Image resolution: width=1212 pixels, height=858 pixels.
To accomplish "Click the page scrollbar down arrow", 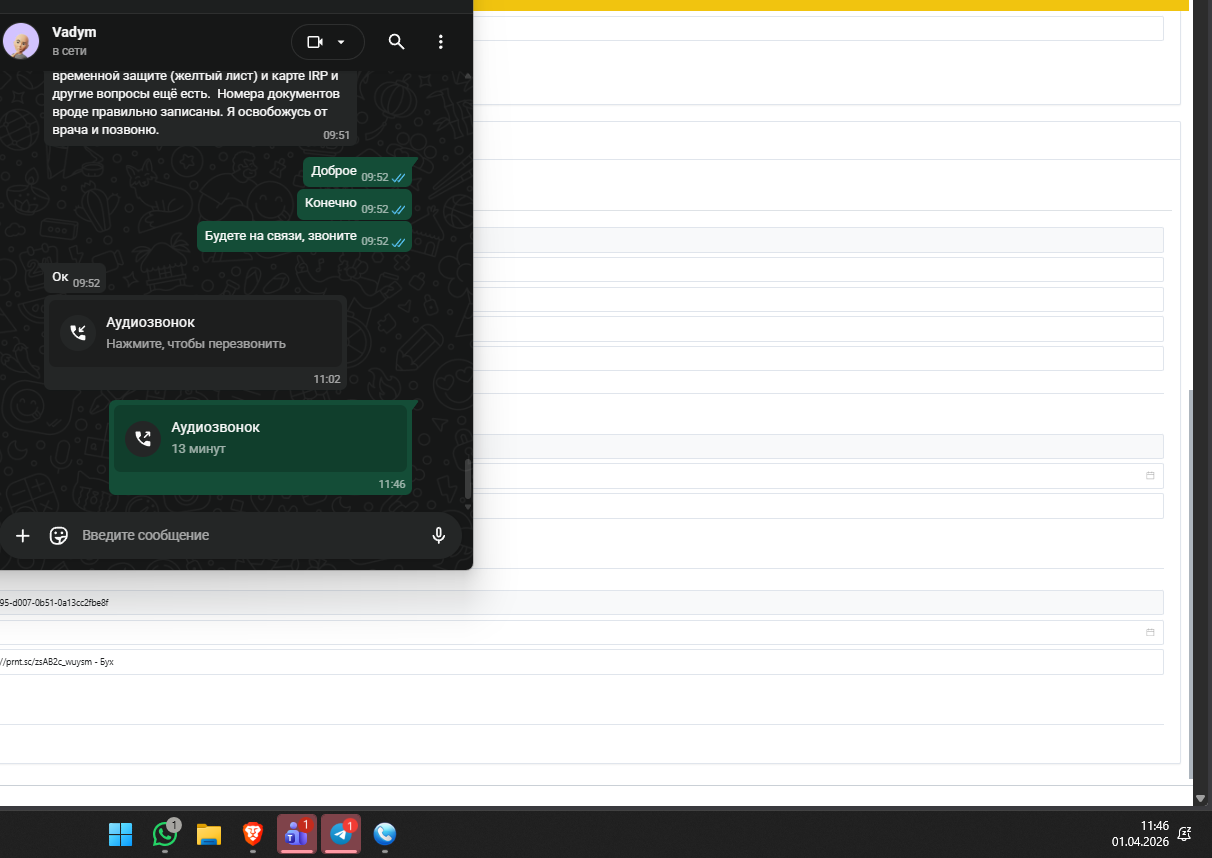I will click(x=1200, y=798).
